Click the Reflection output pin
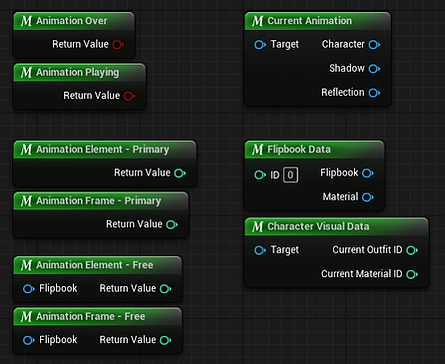Viewport: 445px width, 364px height. (x=374, y=93)
